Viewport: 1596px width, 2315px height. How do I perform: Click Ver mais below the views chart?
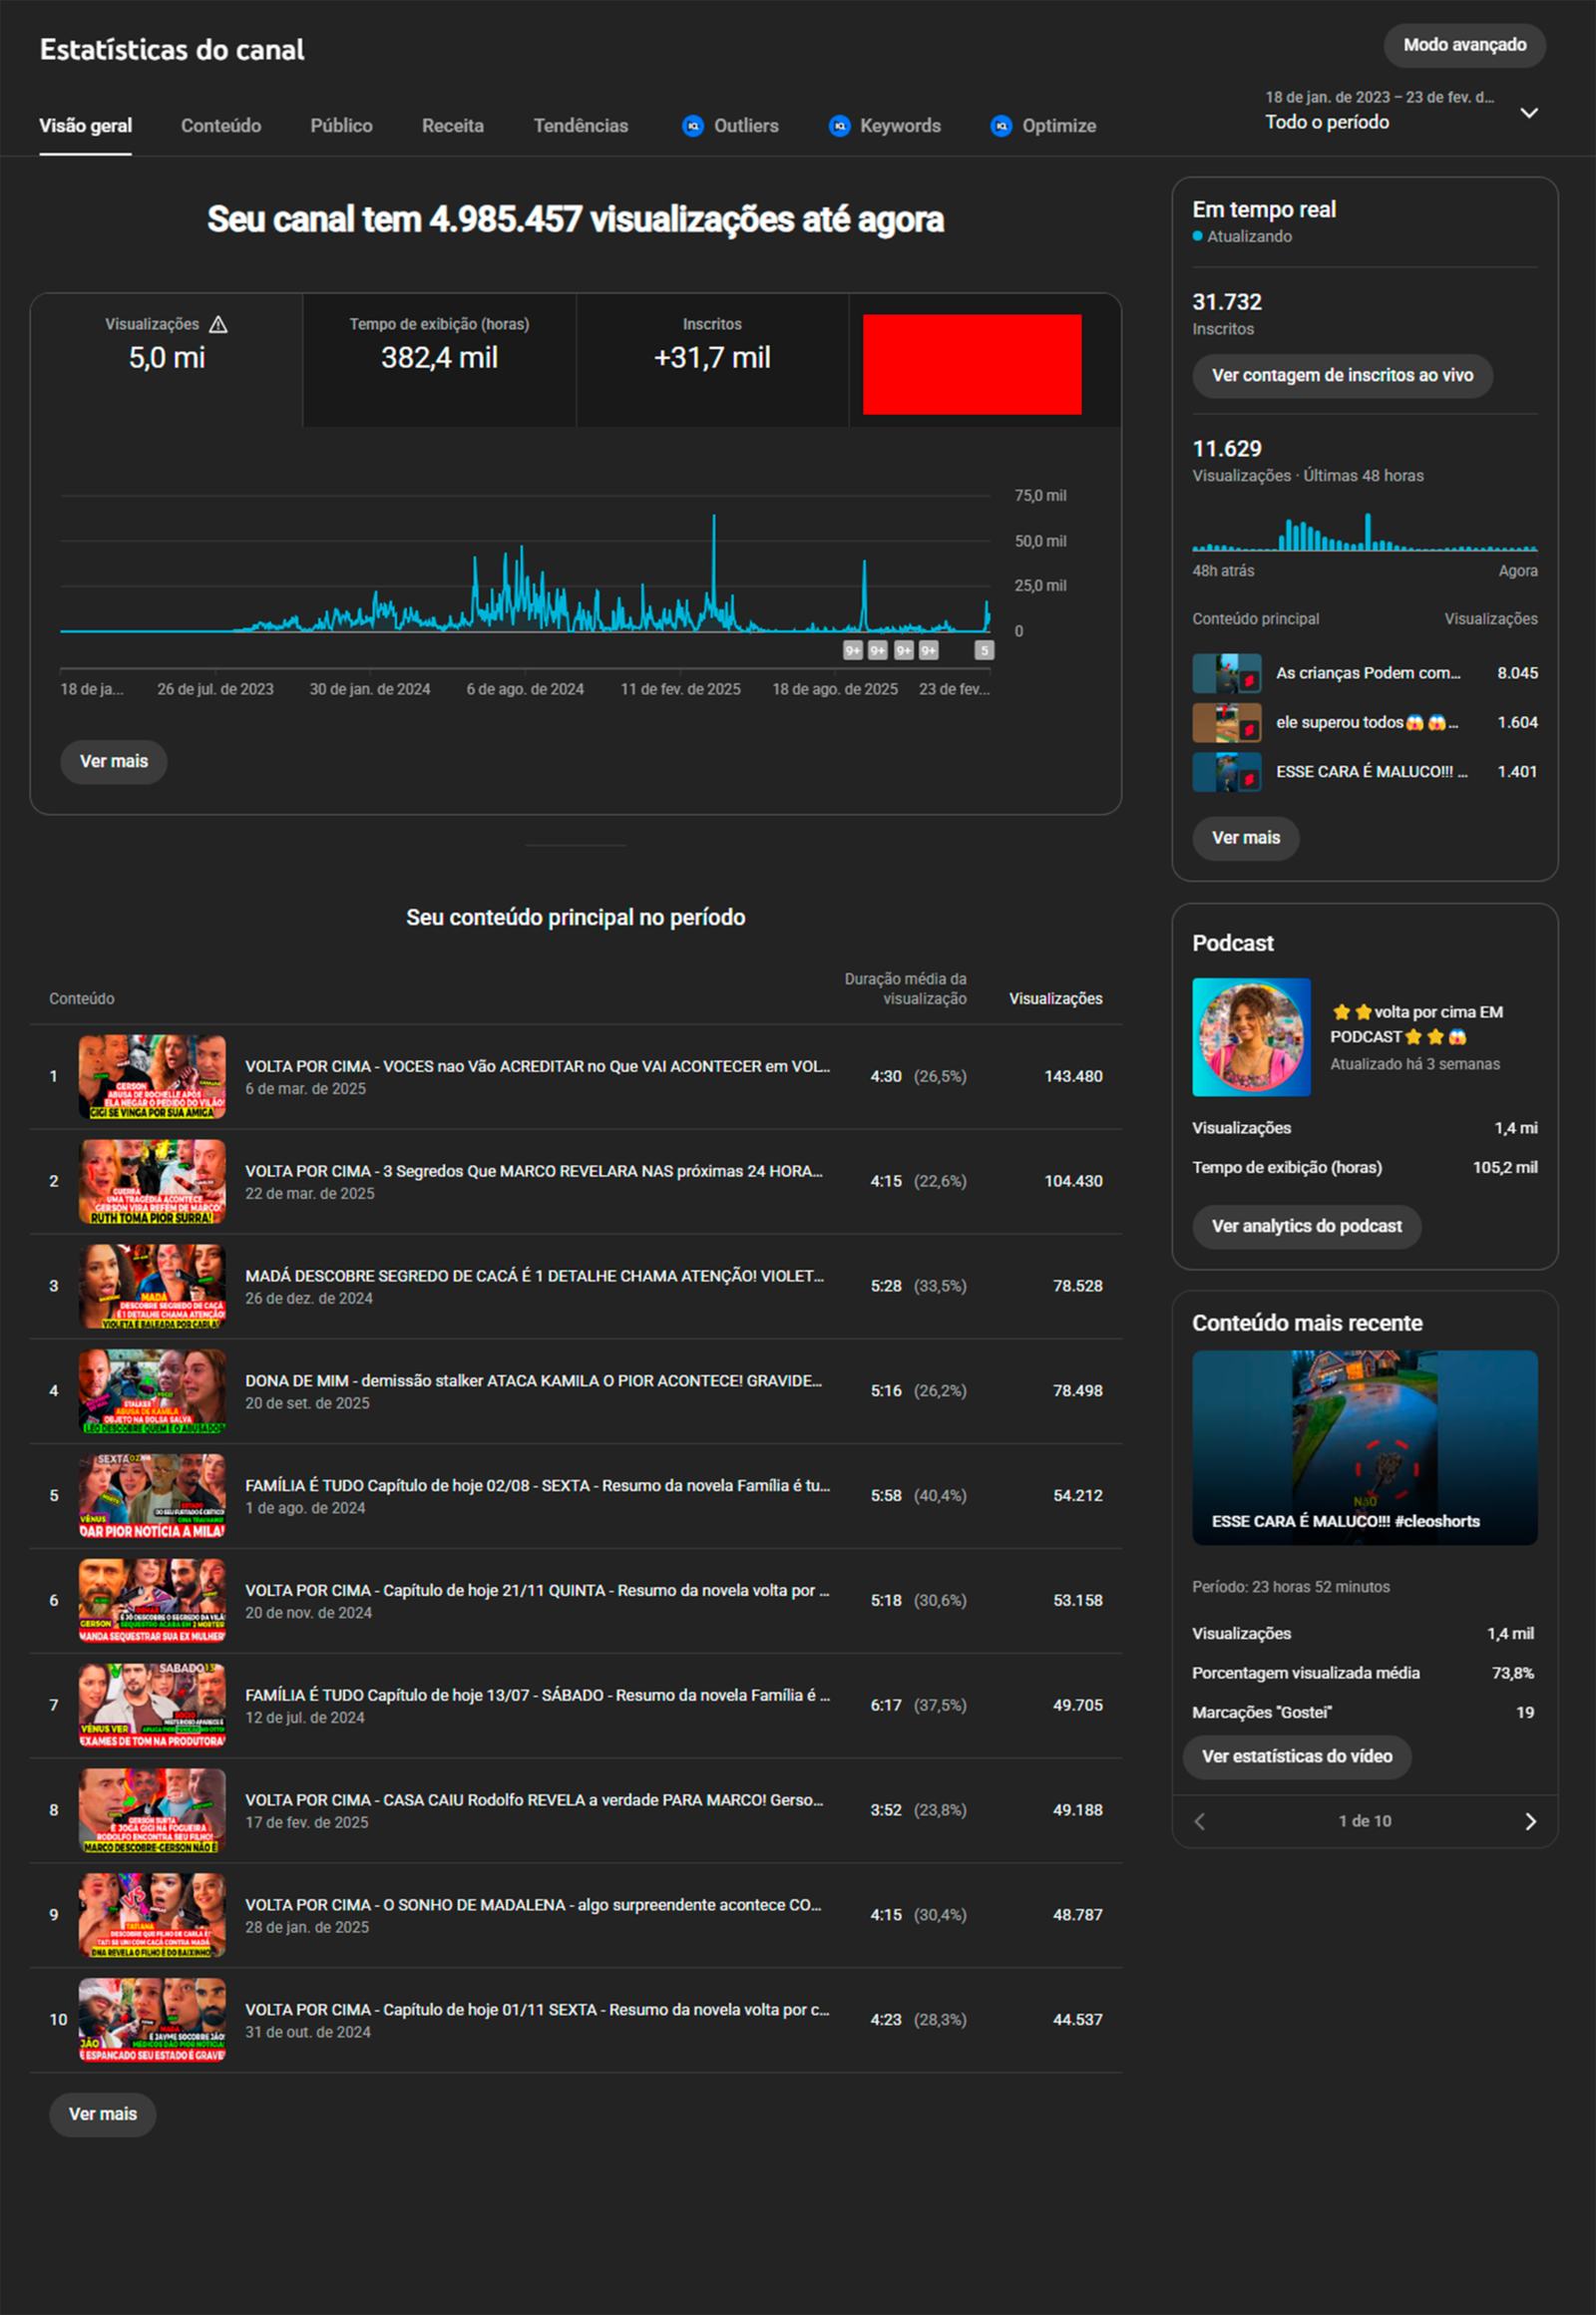(x=114, y=762)
